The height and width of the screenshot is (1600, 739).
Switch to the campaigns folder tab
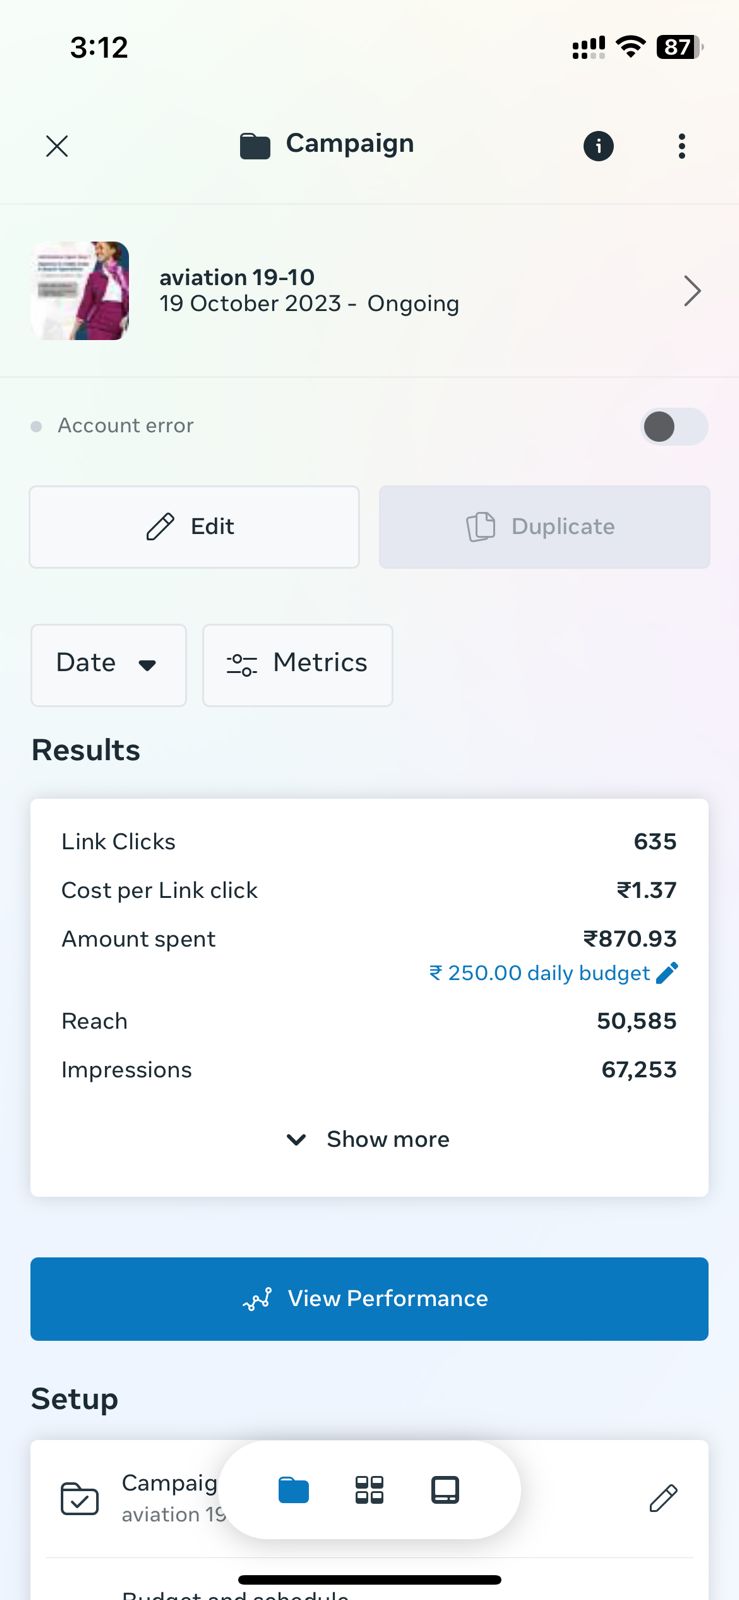click(293, 1490)
